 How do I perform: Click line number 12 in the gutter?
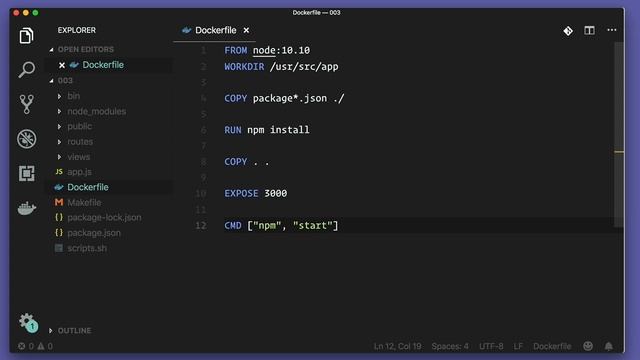pos(201,225)
